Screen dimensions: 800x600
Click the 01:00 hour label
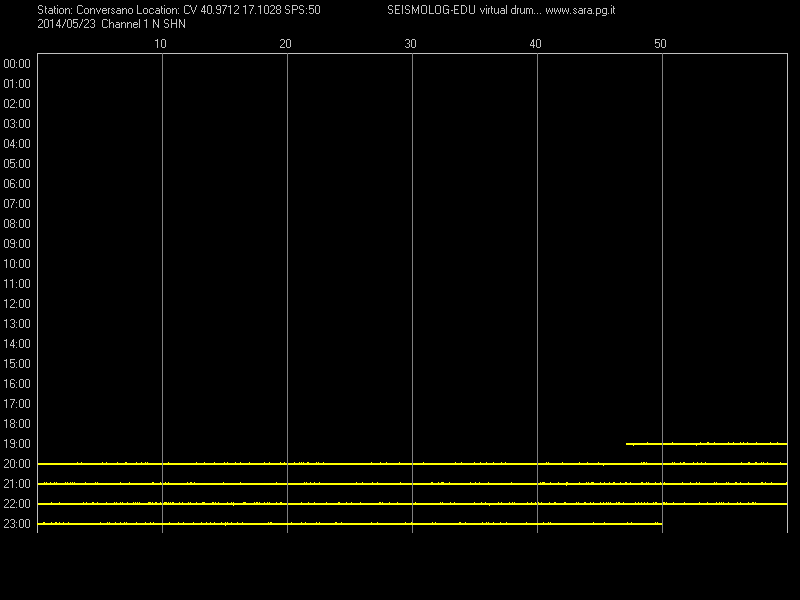pyautogui.click(x=17, y=84)
